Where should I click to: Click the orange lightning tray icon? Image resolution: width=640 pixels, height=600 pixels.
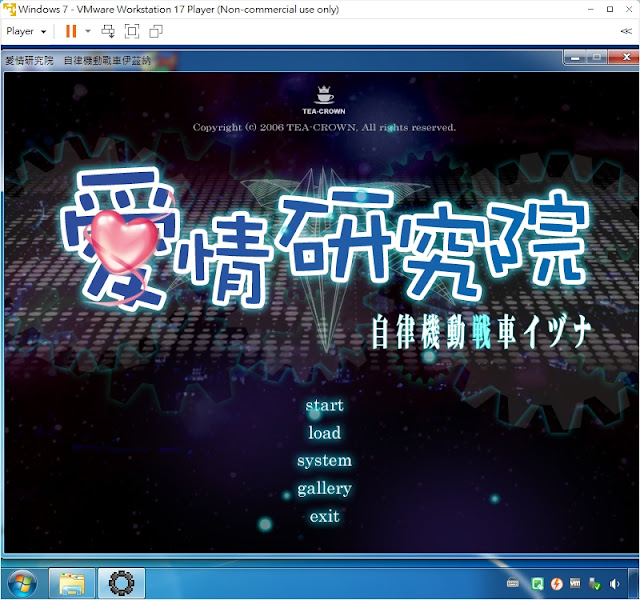(x=556, y=584)
